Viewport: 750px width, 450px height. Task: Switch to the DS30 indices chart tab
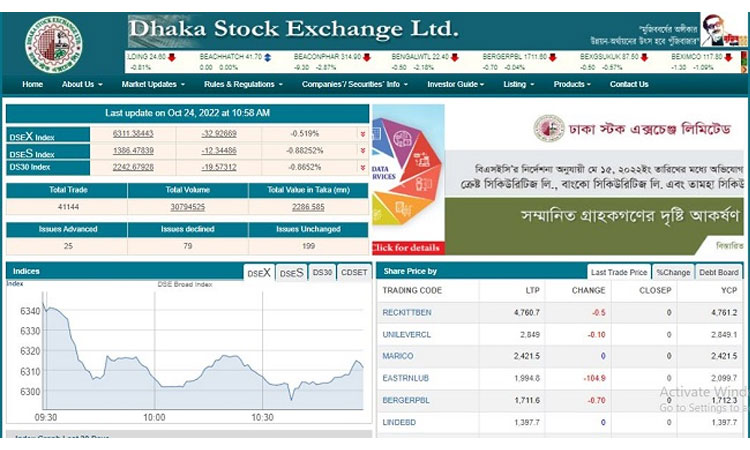click(322, 273)
